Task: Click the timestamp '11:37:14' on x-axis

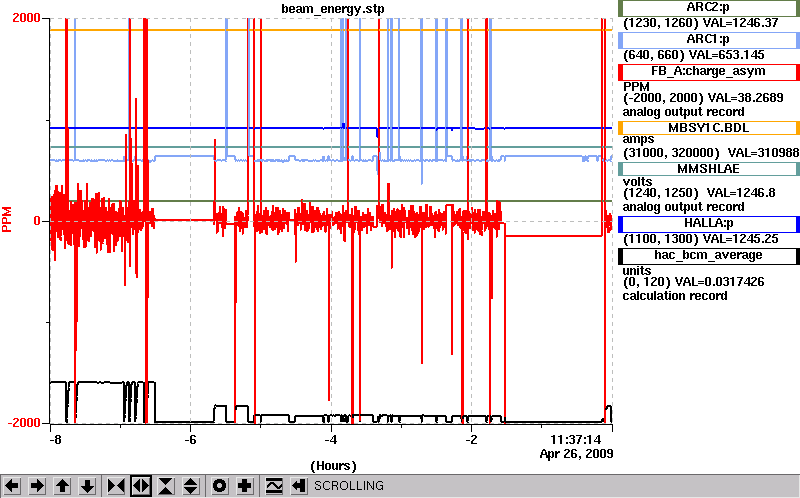Action: [x=576, y=439]
